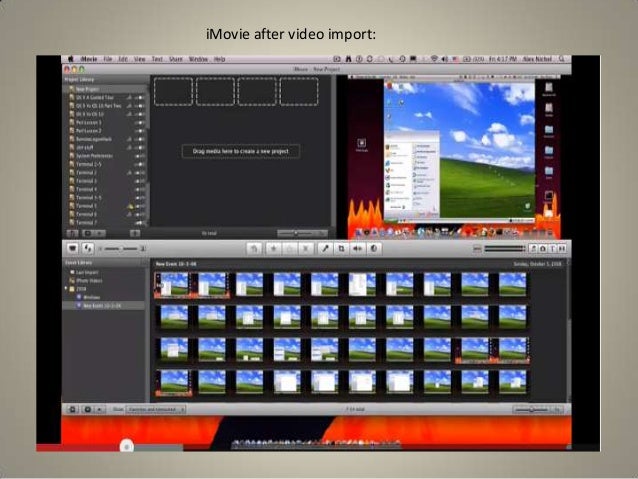This screenshot has height=479, width=638.
Task: Select Perl Lesson 1 project
Action: 106,122
